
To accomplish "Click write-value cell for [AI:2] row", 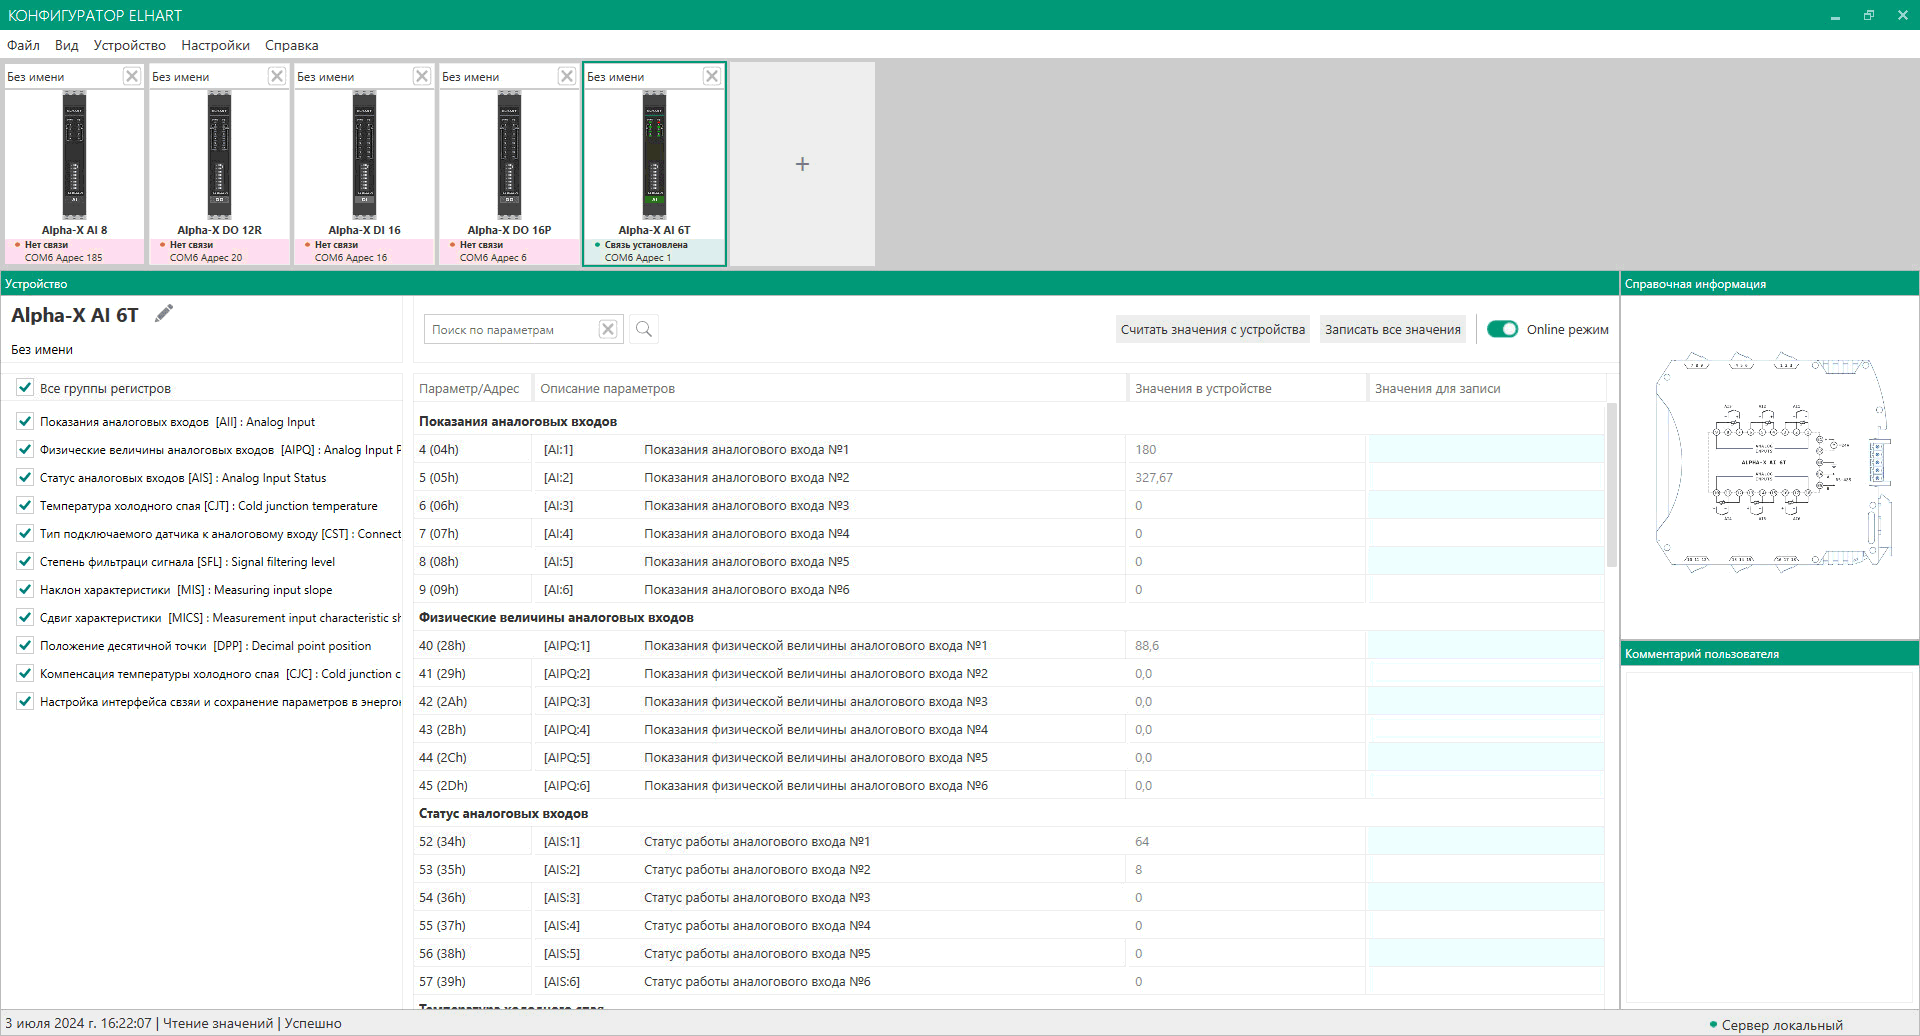I will (1486, 478).
